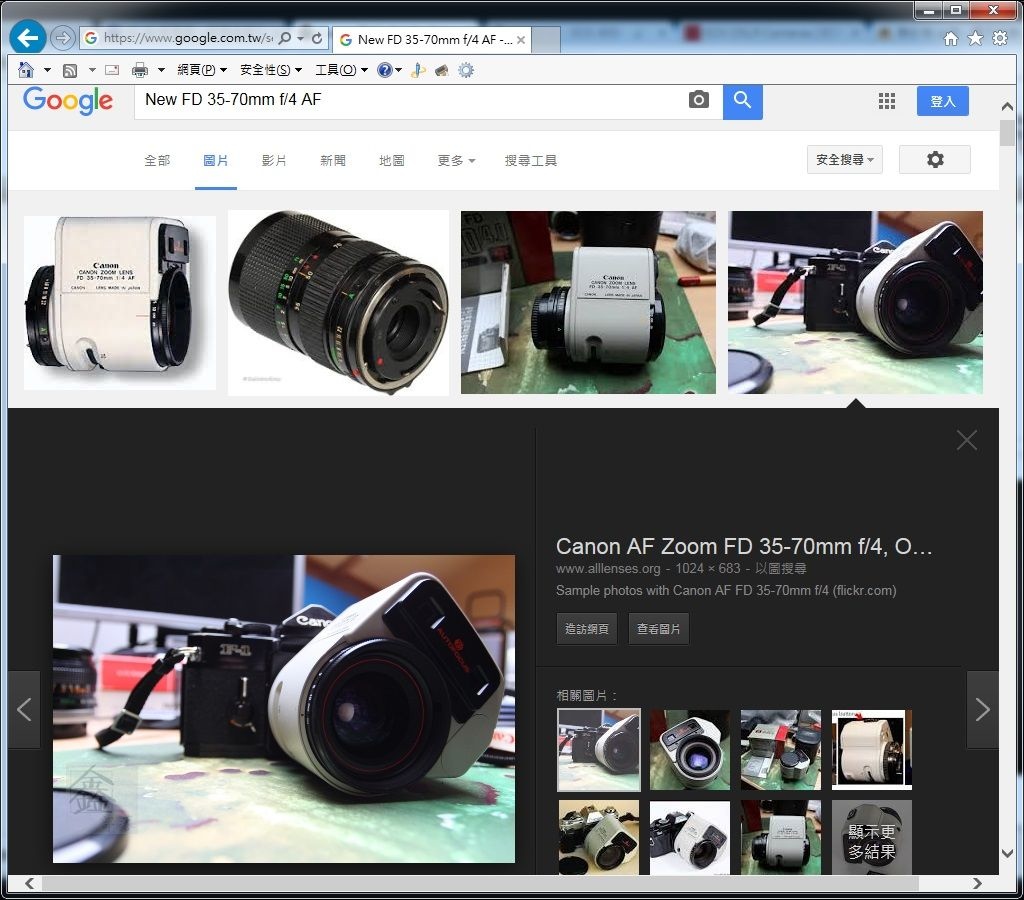
Task: Click the 以圖搜尋 link
Action: tap(780, 569)
